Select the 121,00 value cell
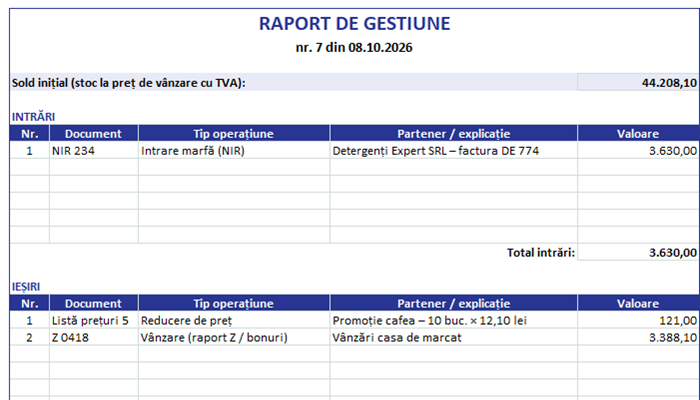Image resolution: width=700 pixels, height=400 pixels. click(638, 320)
